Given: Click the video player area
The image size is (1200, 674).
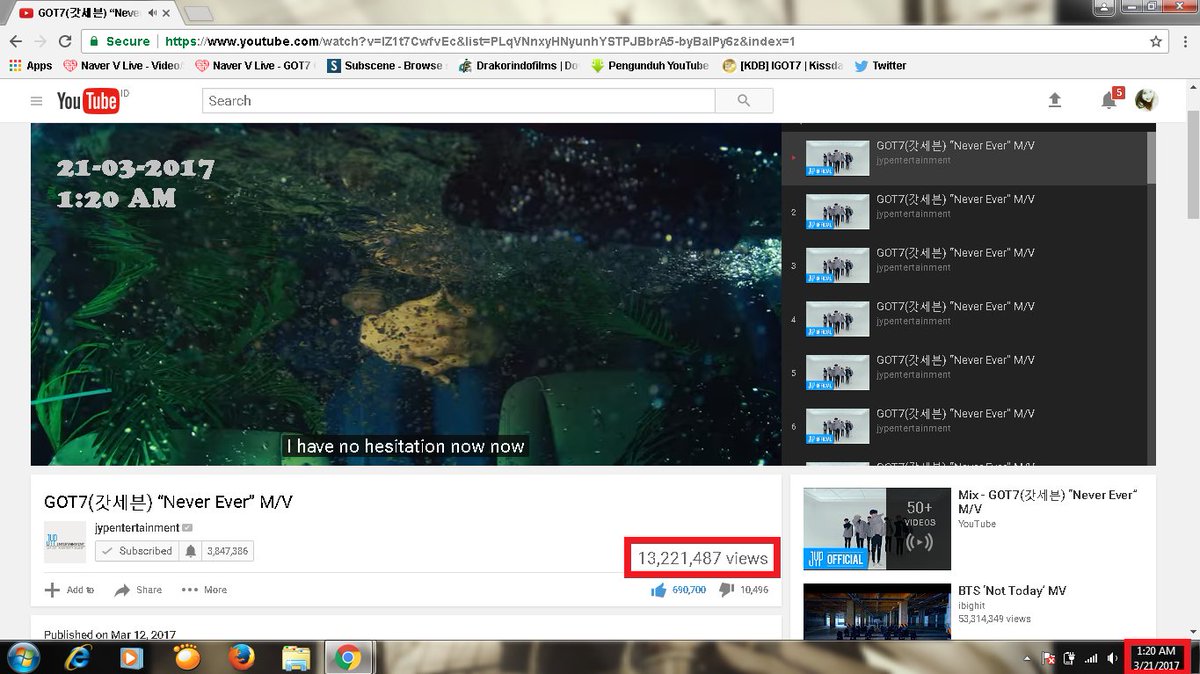Looking at the screenshot, I should coord(406,294).
